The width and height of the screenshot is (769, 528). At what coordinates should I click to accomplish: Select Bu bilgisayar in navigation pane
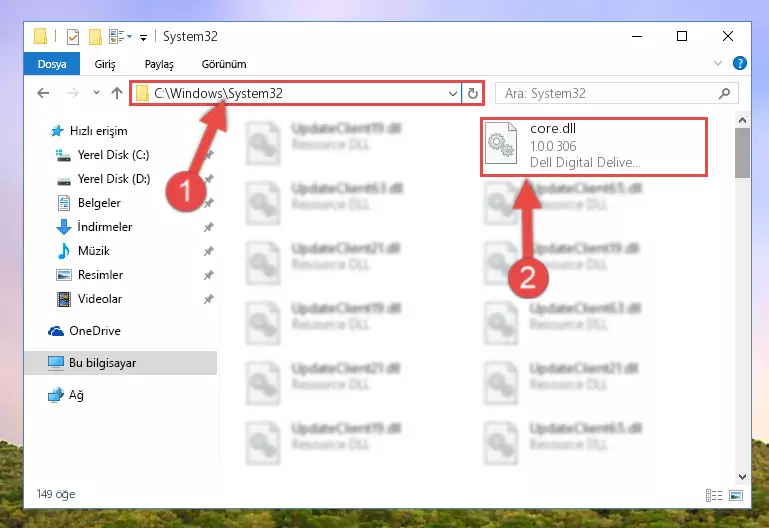121,363
